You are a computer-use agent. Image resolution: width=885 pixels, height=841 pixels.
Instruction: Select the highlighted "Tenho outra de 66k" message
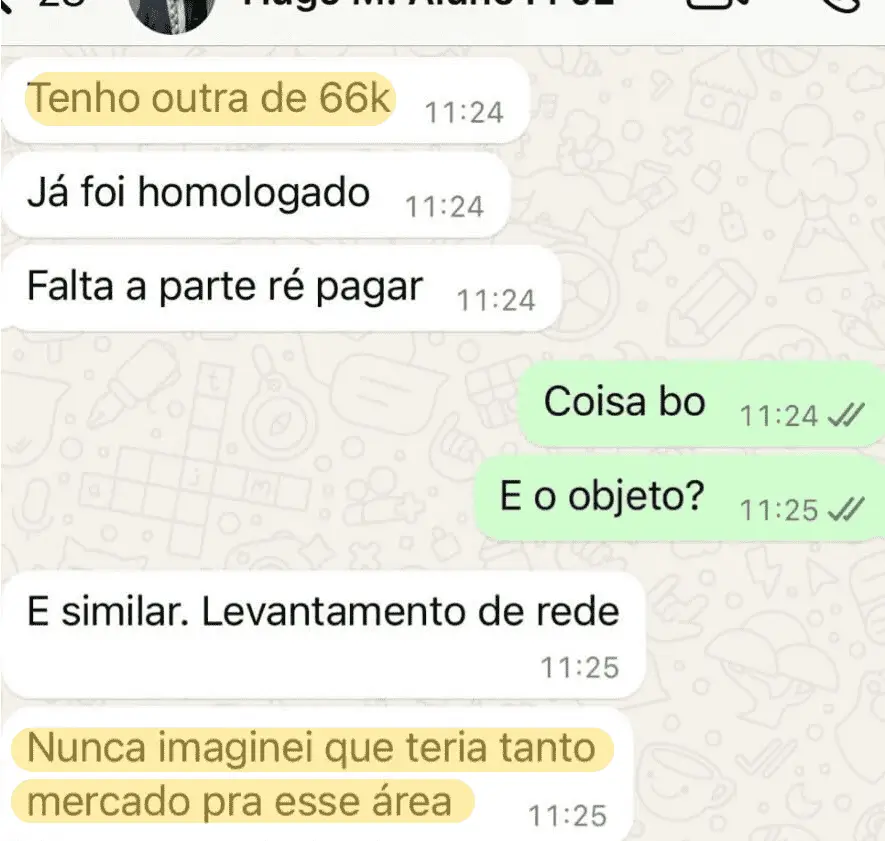click(x=265, y=100)
